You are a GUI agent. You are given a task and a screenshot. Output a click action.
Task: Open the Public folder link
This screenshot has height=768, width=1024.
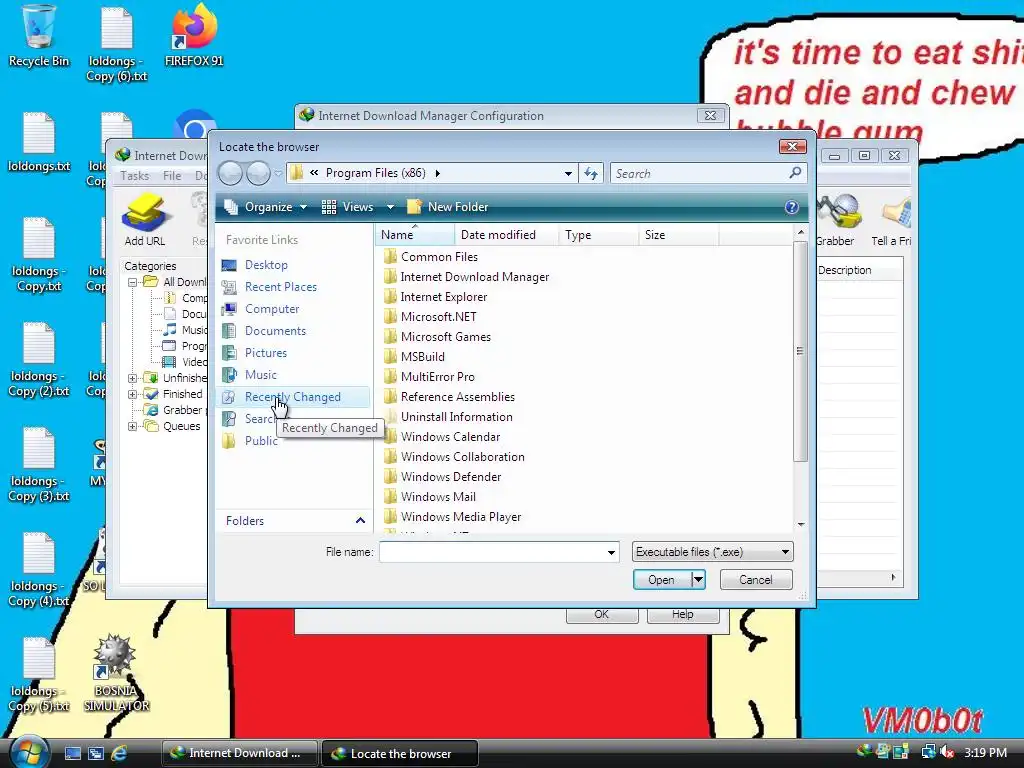pyautogui.click(x=261, y=441)
